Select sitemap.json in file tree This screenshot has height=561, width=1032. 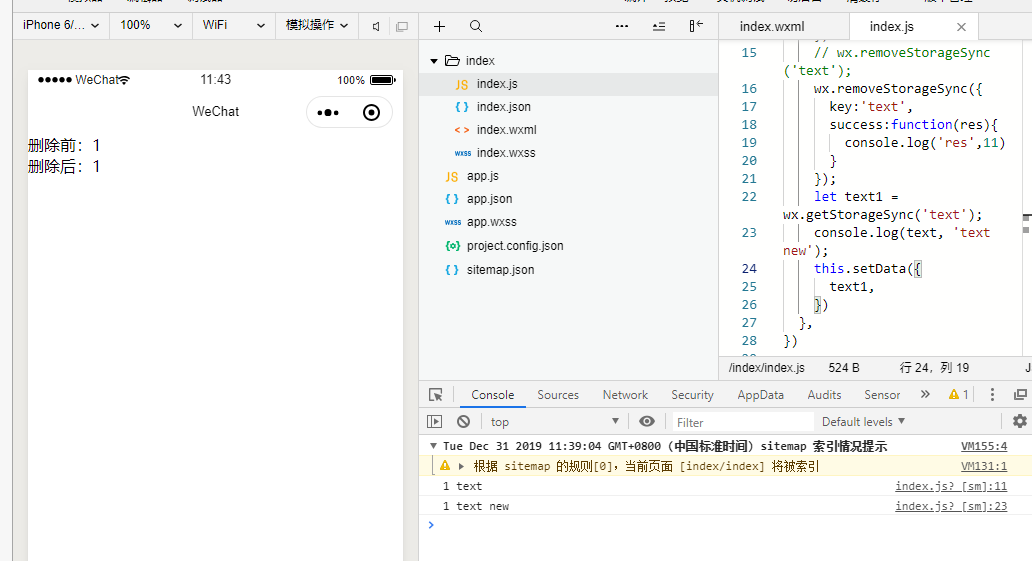(569, 269)
